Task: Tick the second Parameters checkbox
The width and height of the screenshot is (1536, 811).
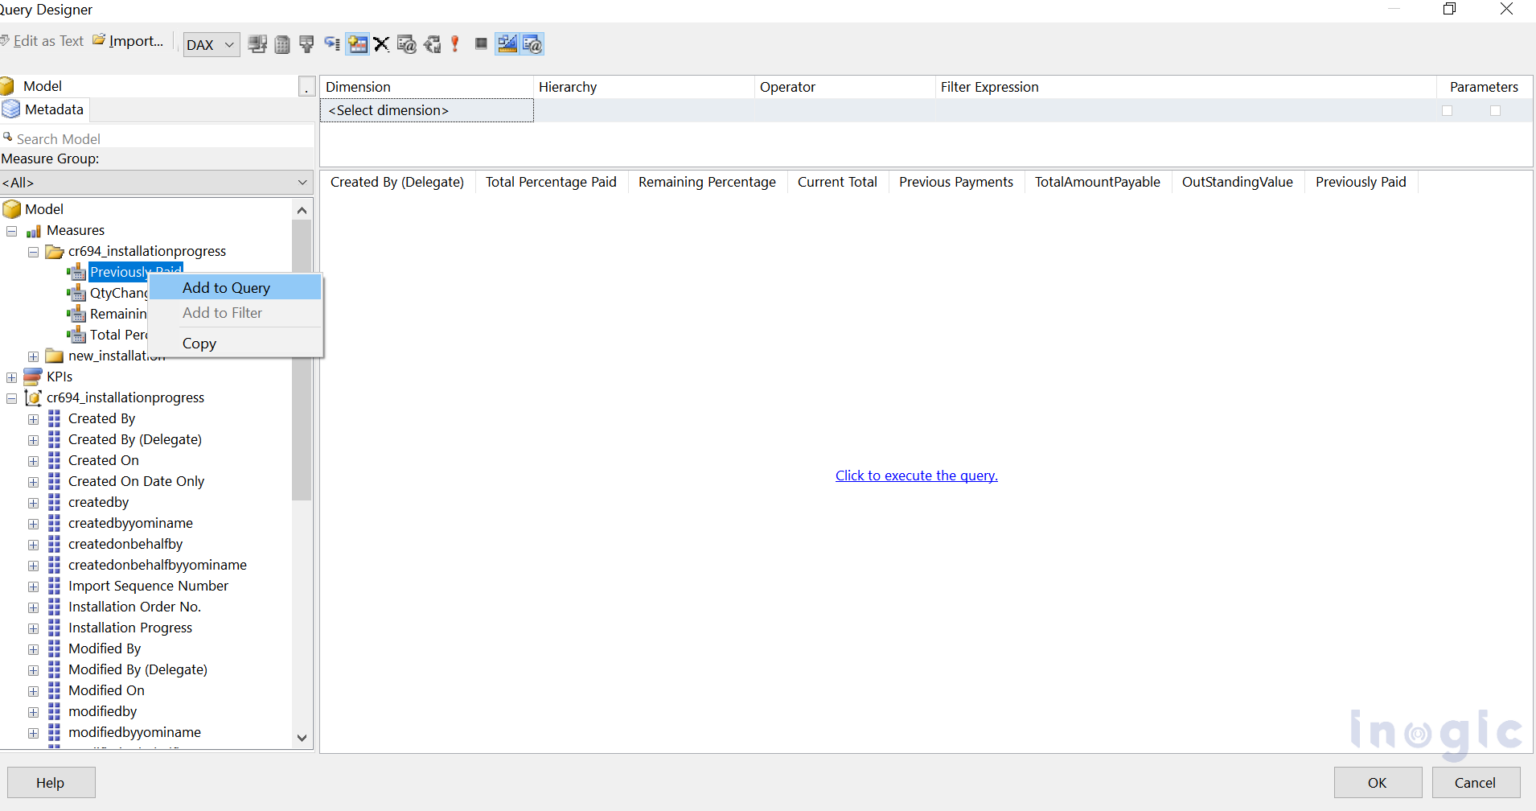Action: coord(1495,111)
